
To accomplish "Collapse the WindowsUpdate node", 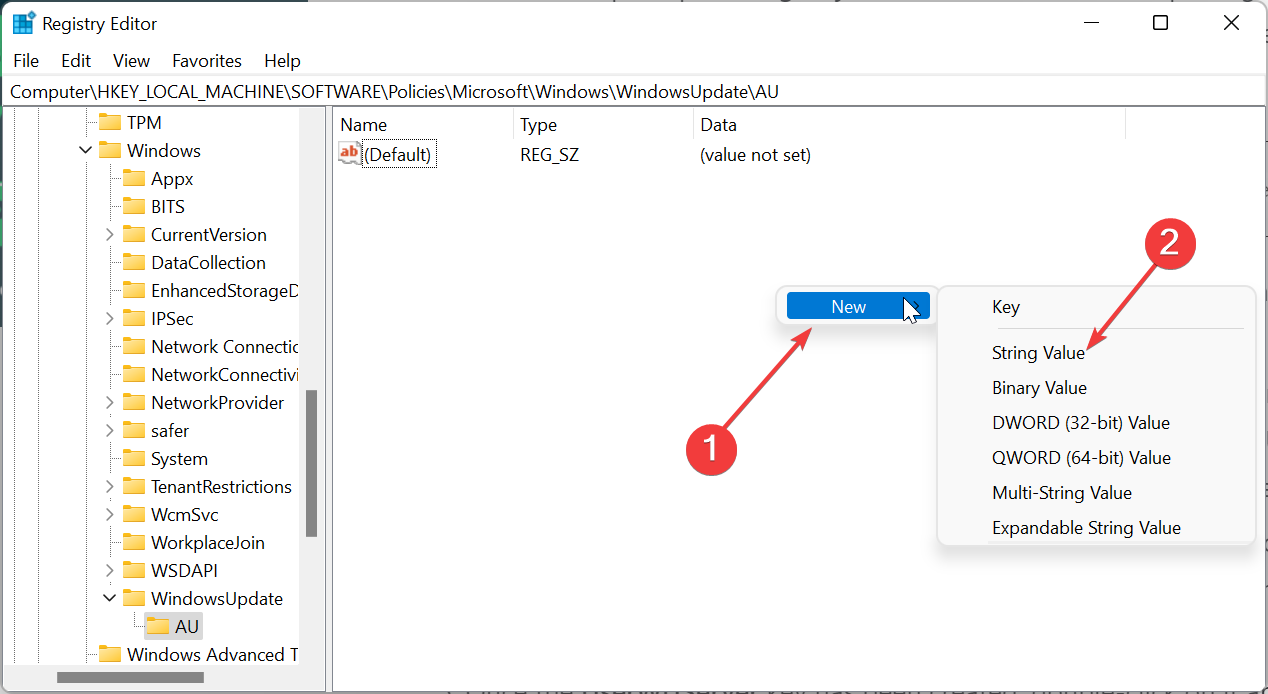I will tap(109, 599).
